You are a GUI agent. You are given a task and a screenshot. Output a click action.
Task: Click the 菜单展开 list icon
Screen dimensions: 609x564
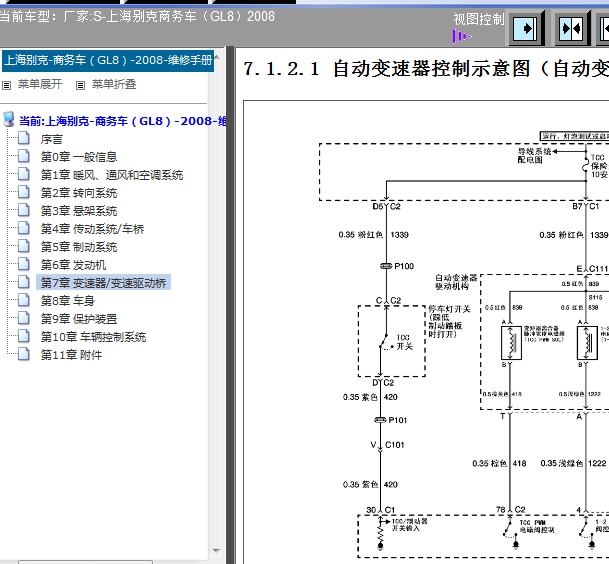(7, 85)
